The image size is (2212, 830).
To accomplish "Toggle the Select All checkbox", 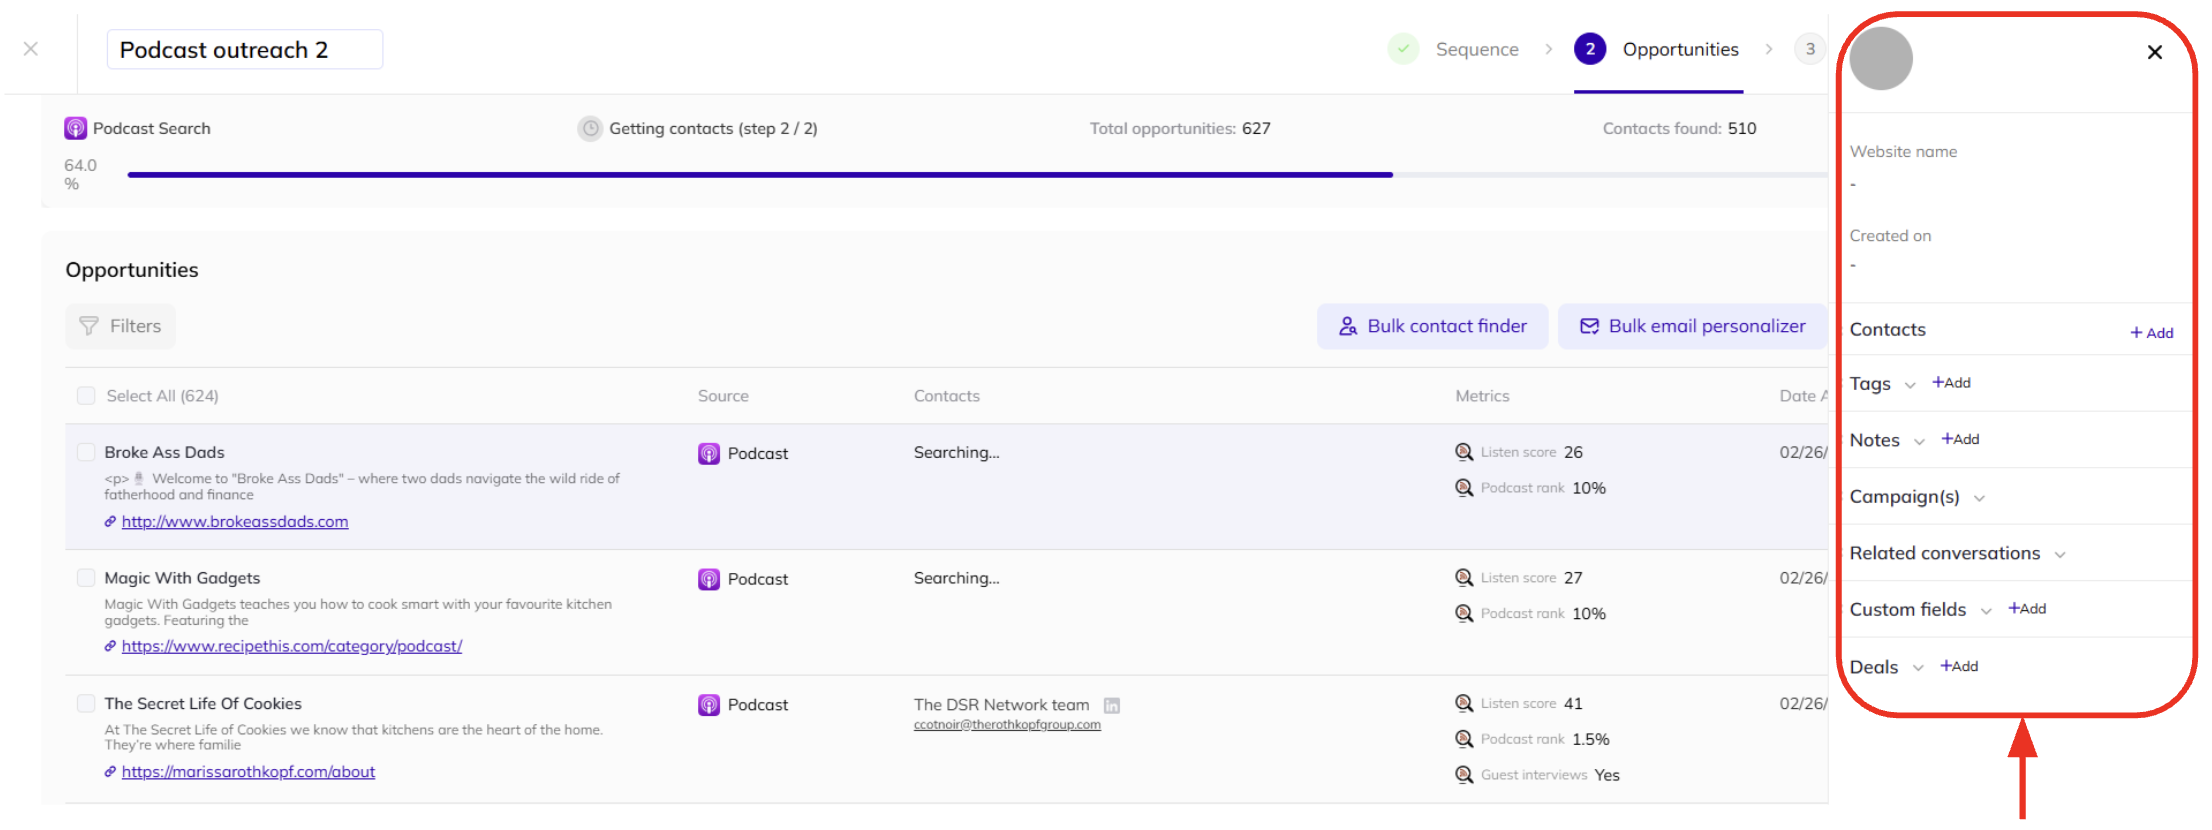I will (x=86, y=396).
